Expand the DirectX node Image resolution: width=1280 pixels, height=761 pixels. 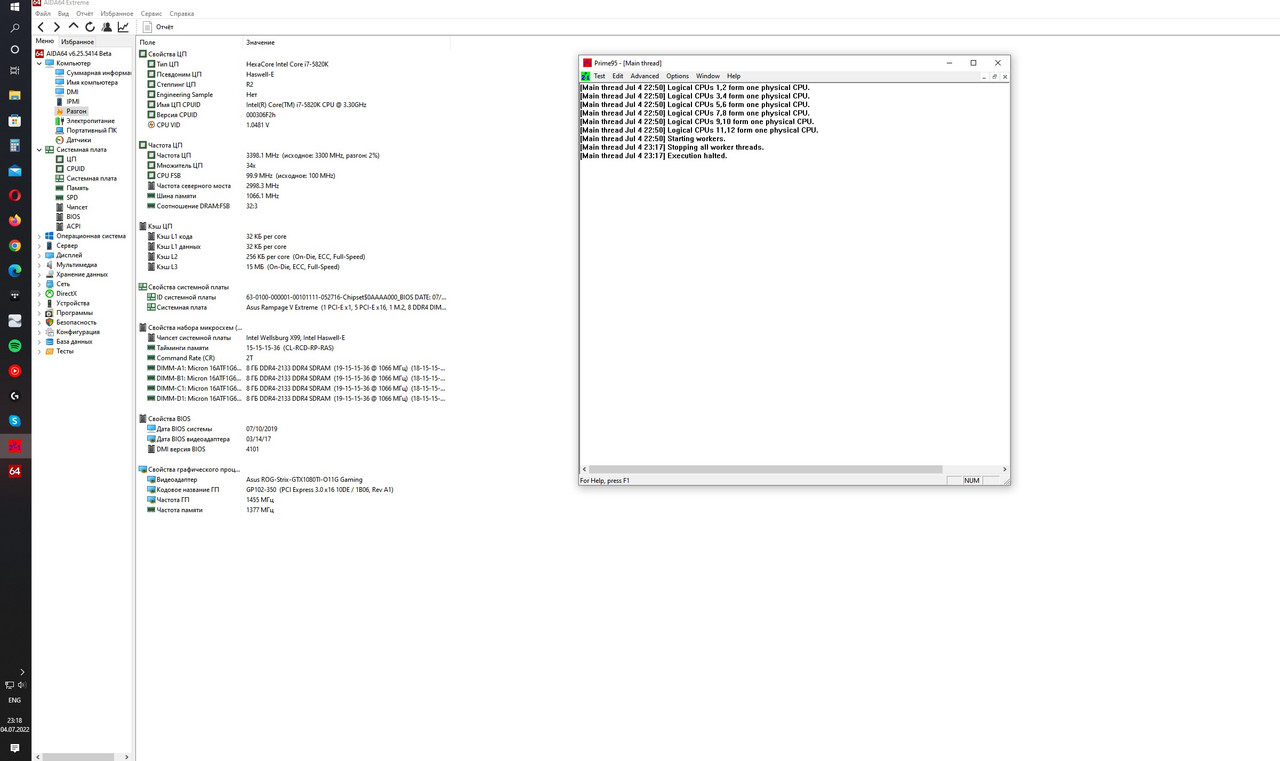(x=39, y=293)
